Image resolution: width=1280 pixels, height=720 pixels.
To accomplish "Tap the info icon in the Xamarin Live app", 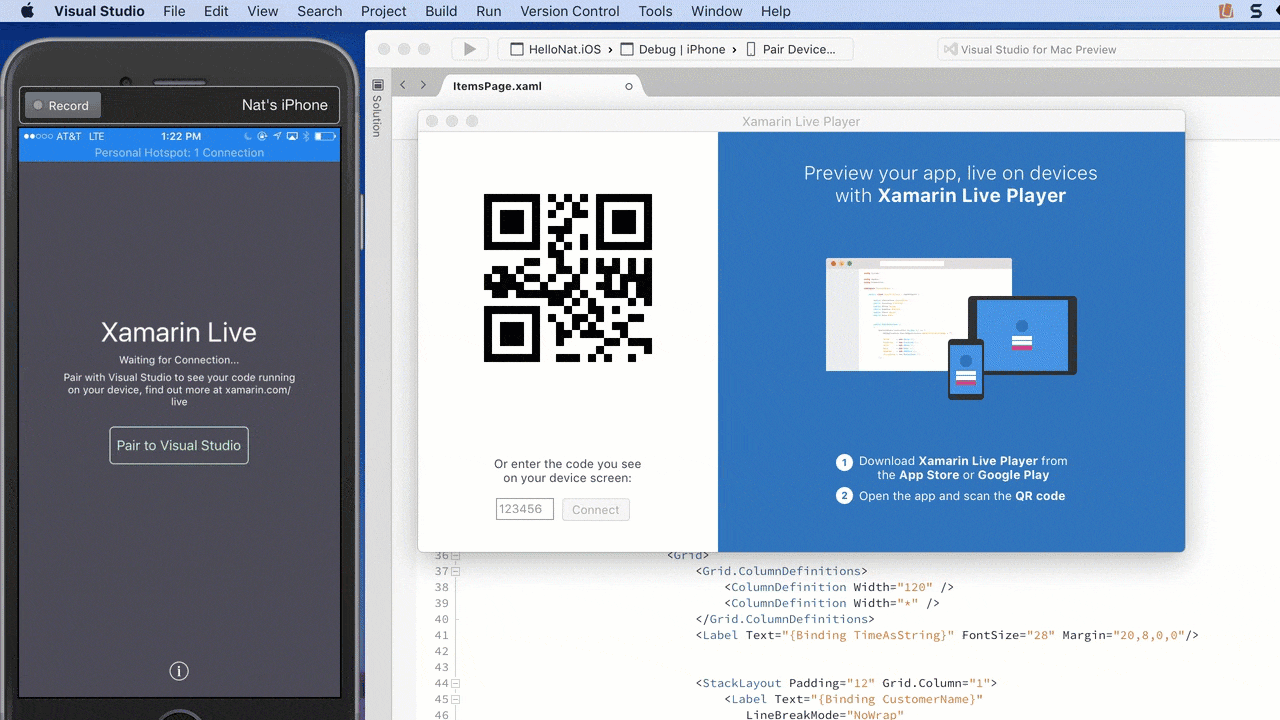I will [x=179, y=671].
